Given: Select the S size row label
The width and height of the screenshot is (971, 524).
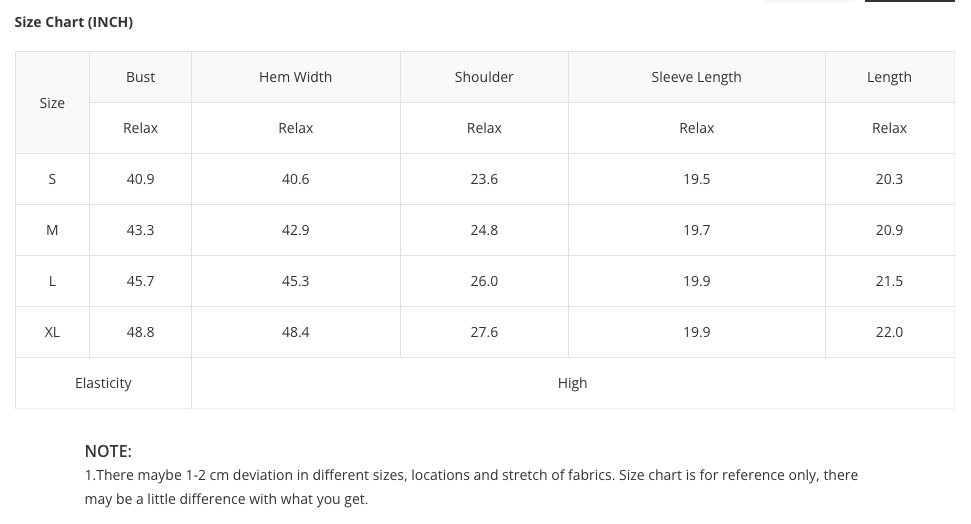Looking at the screenshot, I should [52, 179].
